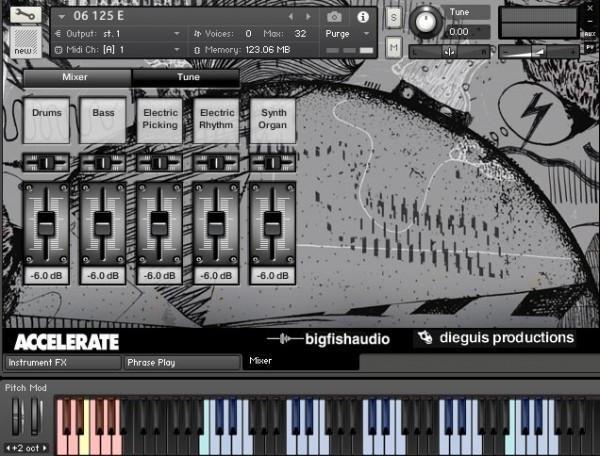The image size is (600, 456).
Task: Switch to the top Mixer tab
Action: click(x=77, y=77)
